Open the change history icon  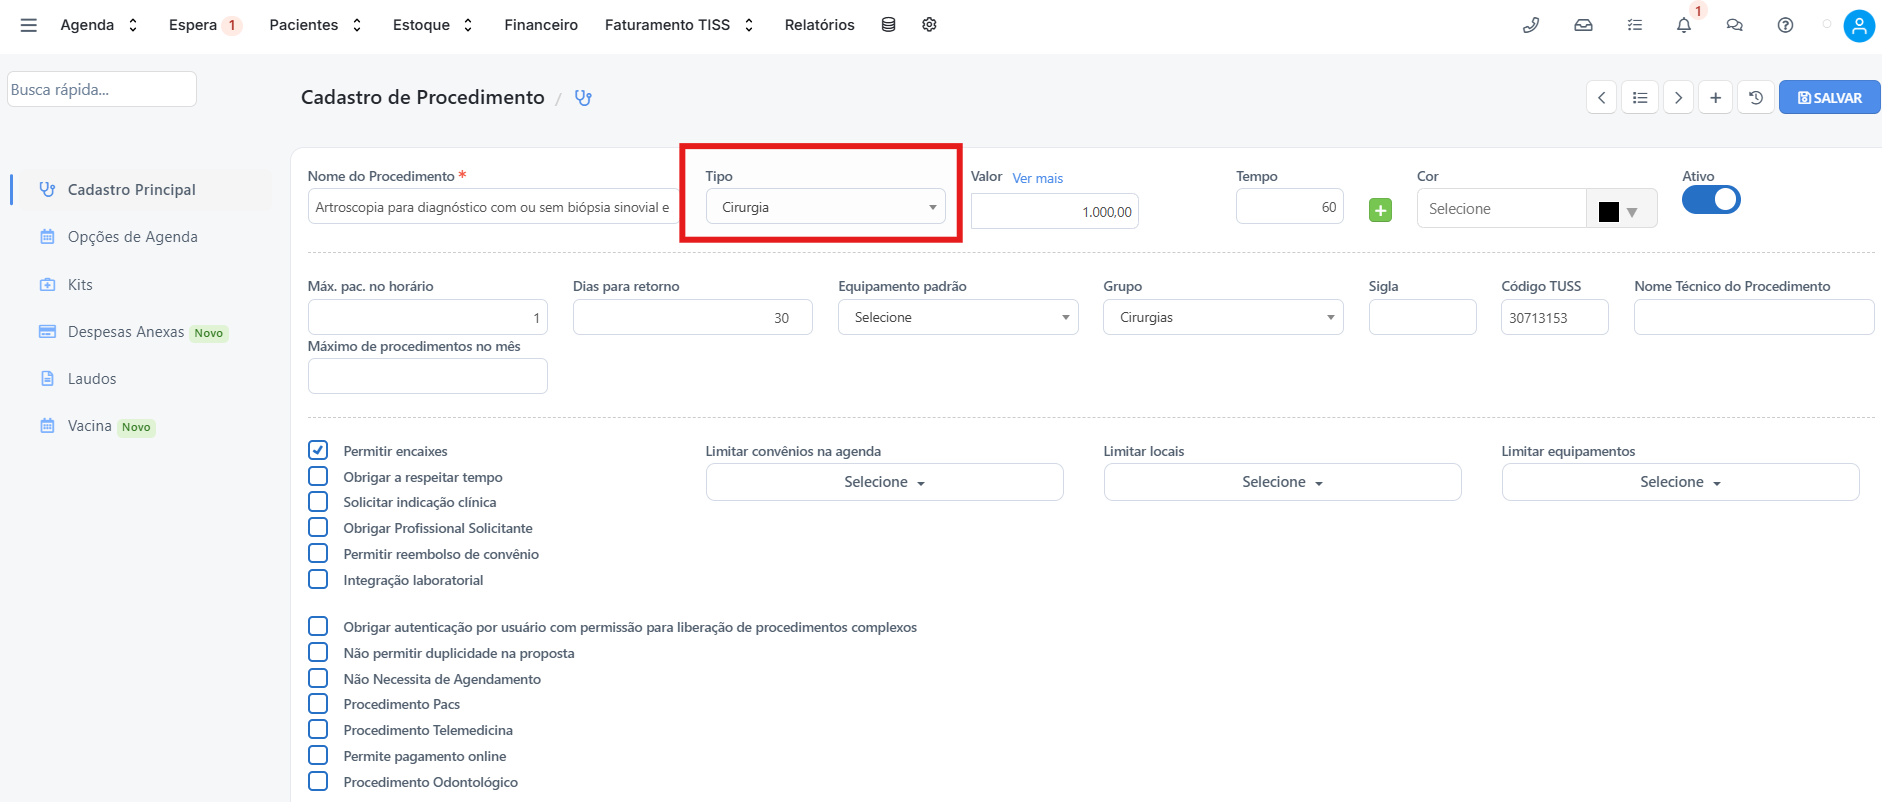(x=1756, y=98)
